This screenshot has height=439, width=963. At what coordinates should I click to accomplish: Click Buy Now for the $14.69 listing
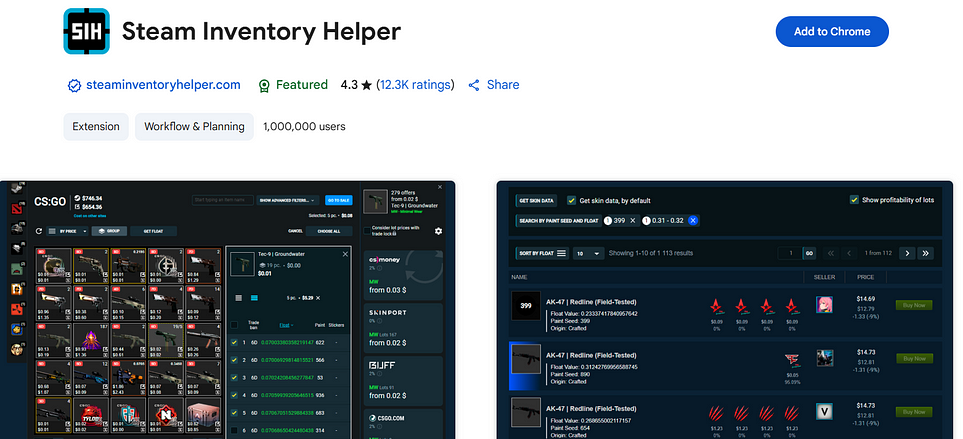coord(914,305)
